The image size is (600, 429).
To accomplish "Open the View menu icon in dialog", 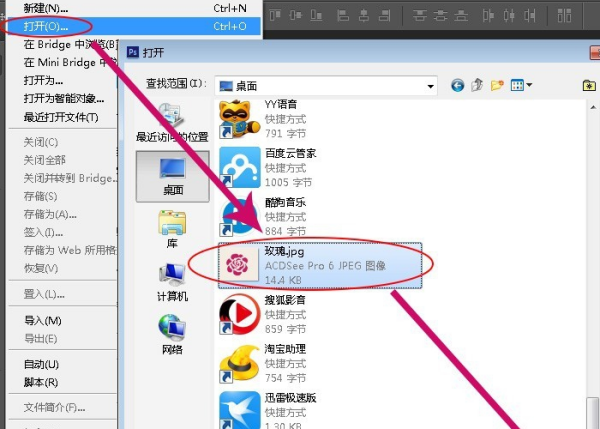I will click(x=521, y=85).
